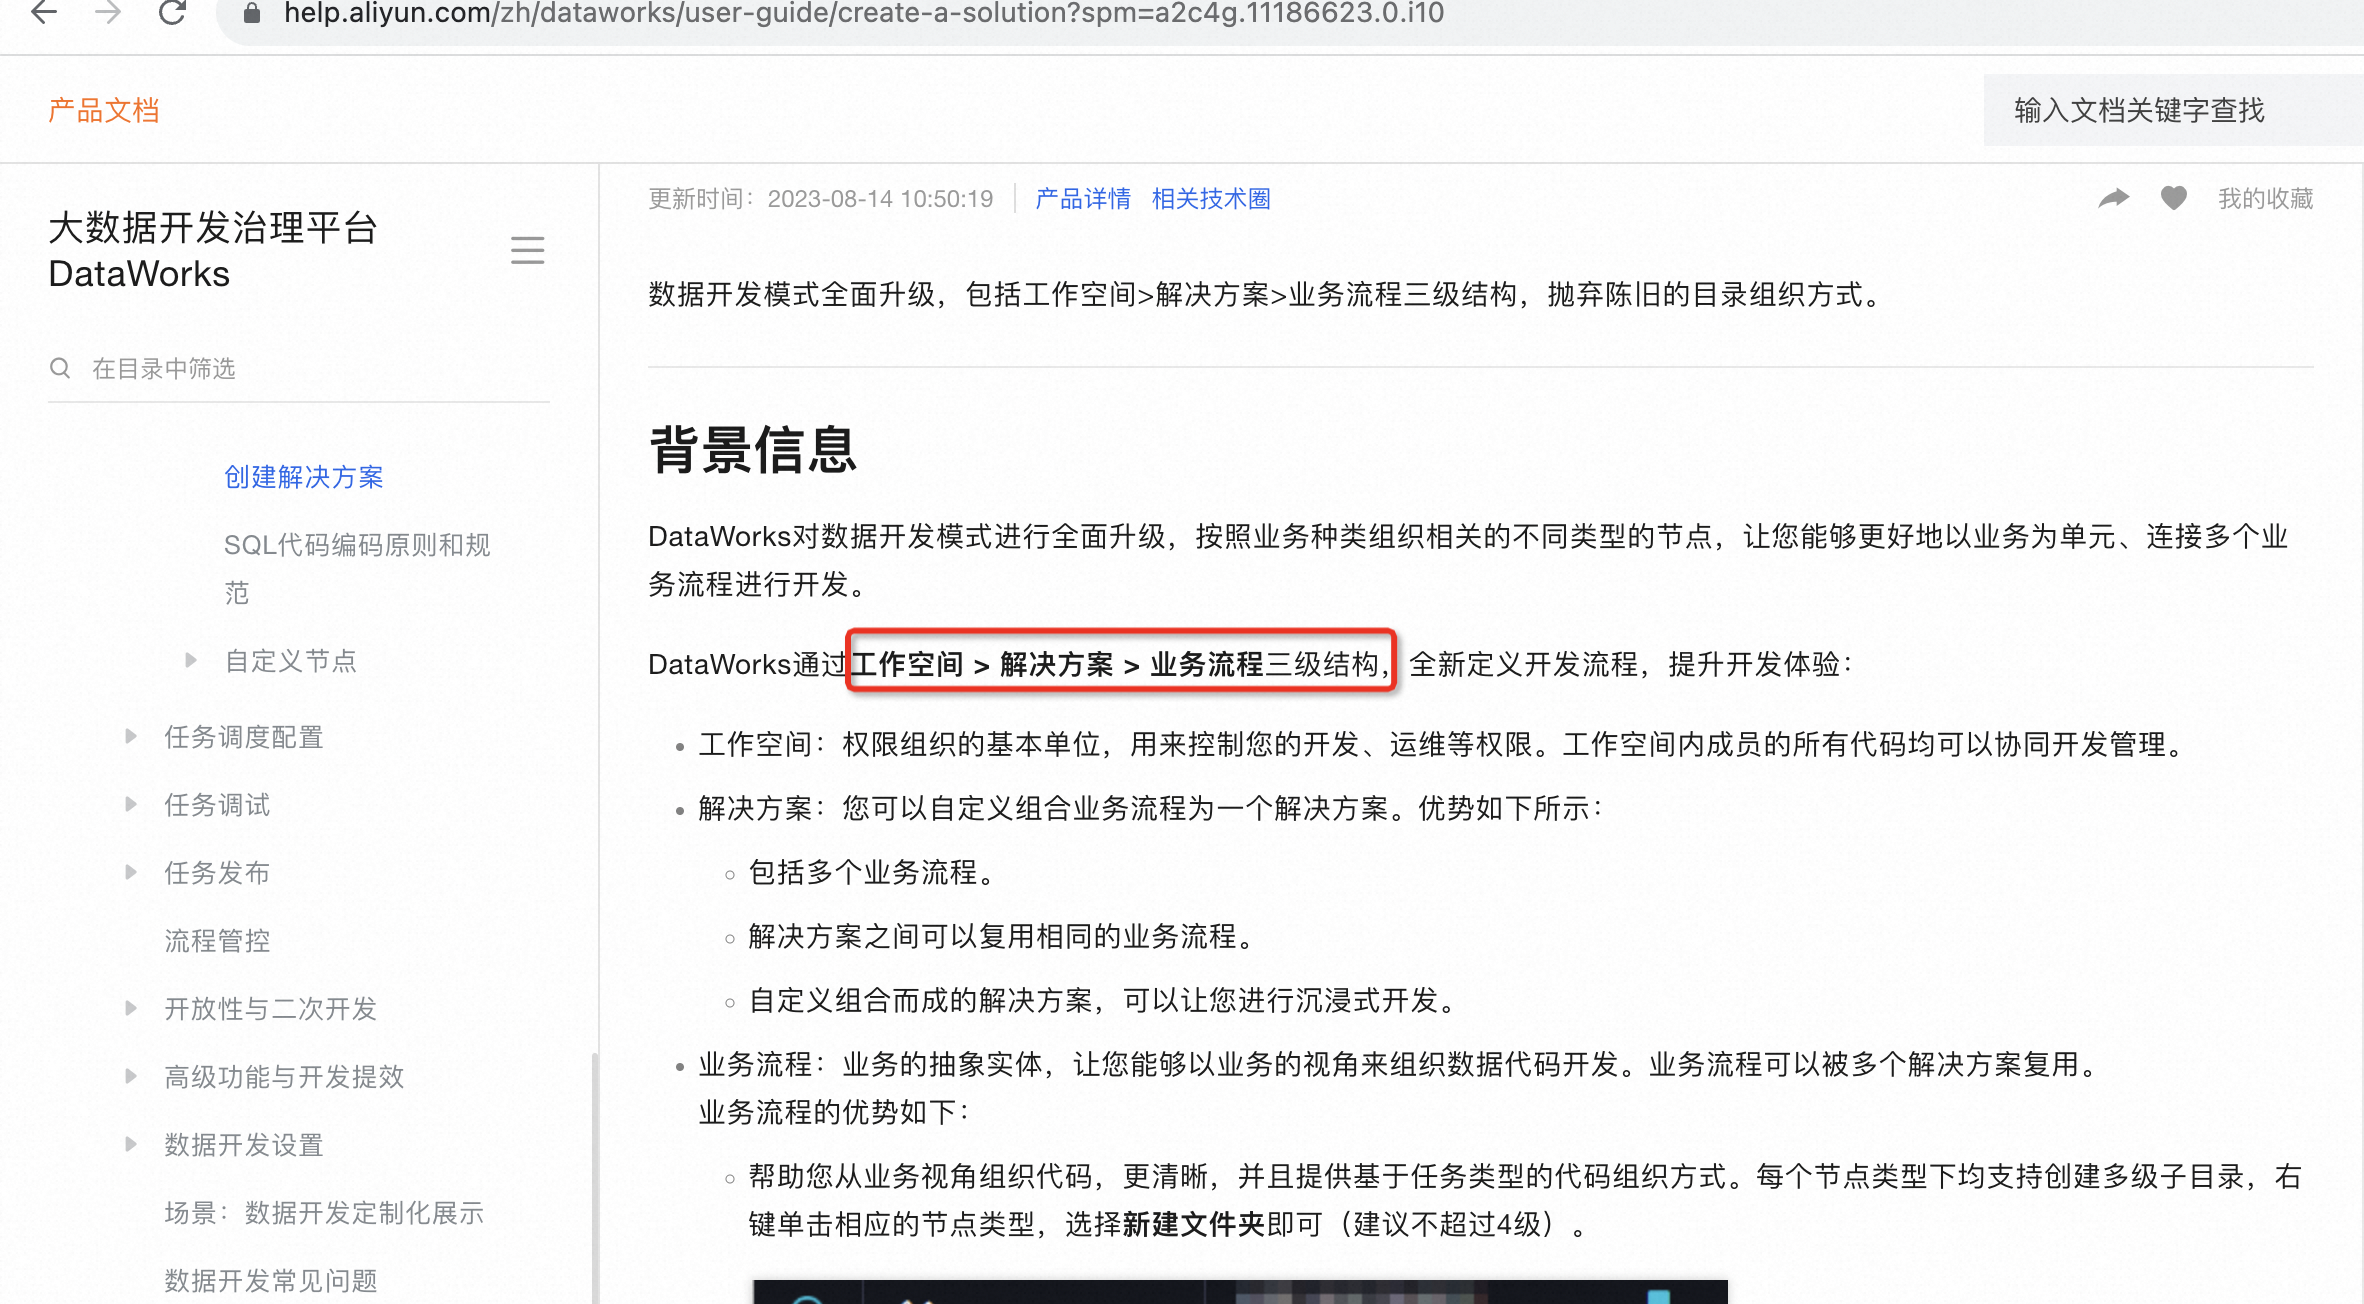The image size is (2364, 1304).
Task: Focus the 输入文档关键字查找 search box
Action: click(2172, 110)
